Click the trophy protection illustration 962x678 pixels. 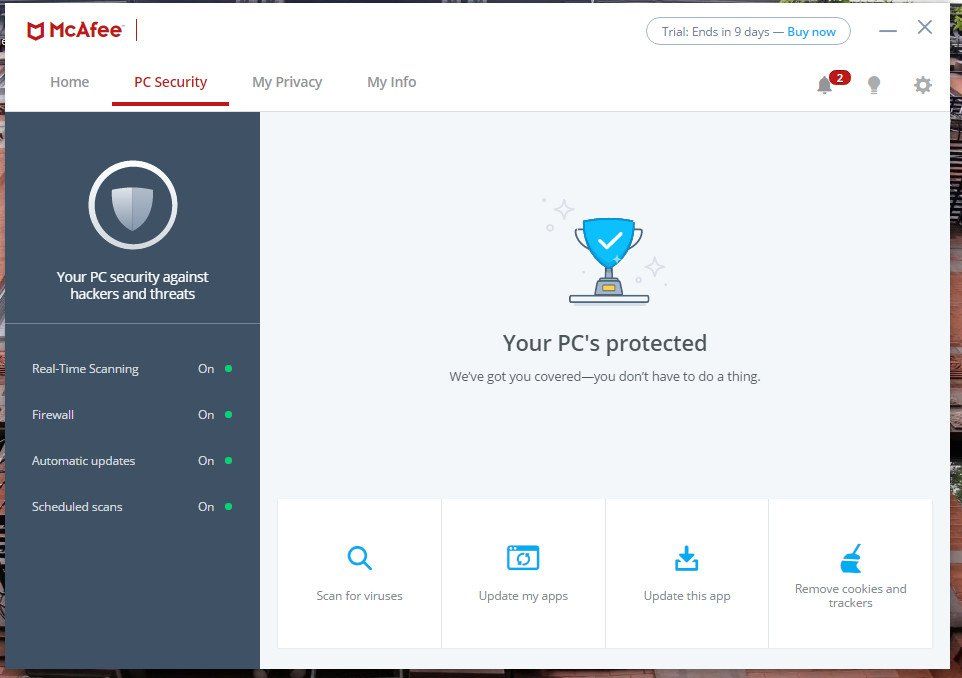click(607, 250)
